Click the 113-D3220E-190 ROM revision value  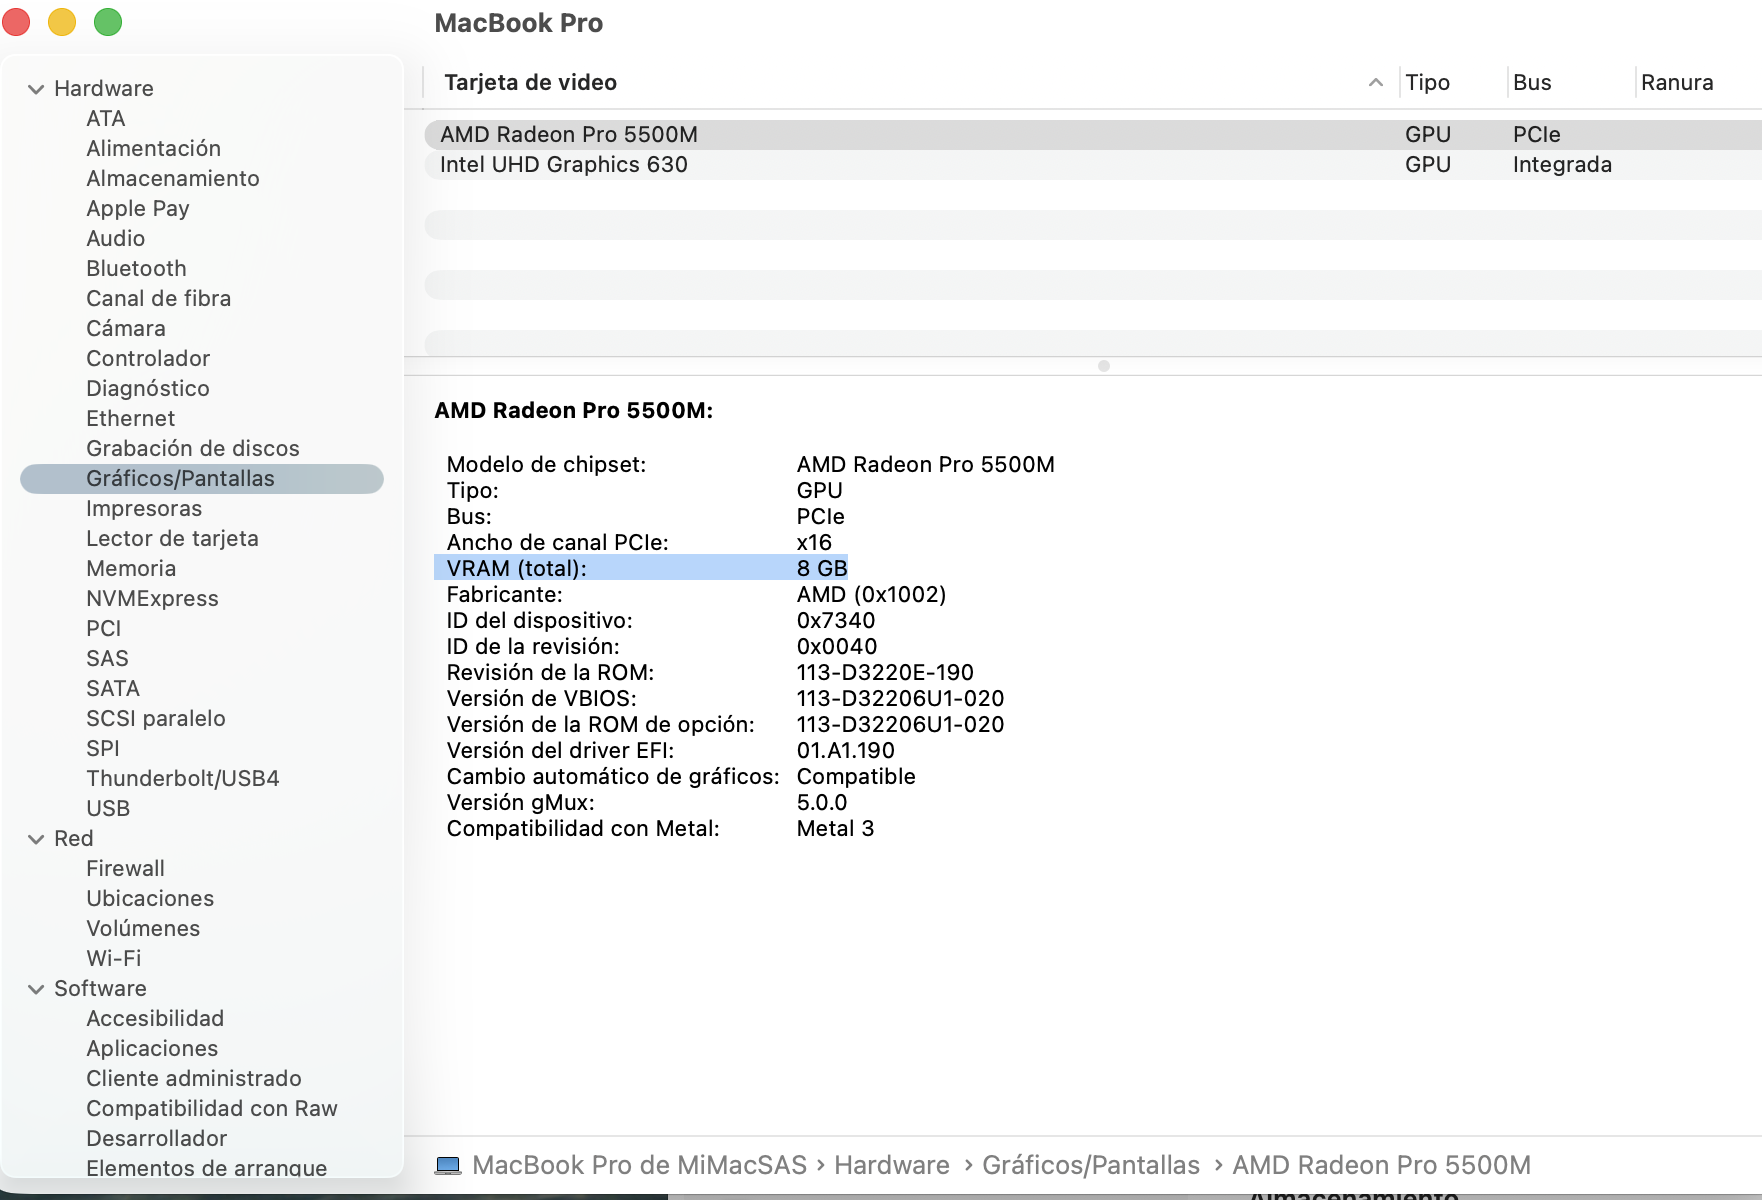click(x=885, y=672)
